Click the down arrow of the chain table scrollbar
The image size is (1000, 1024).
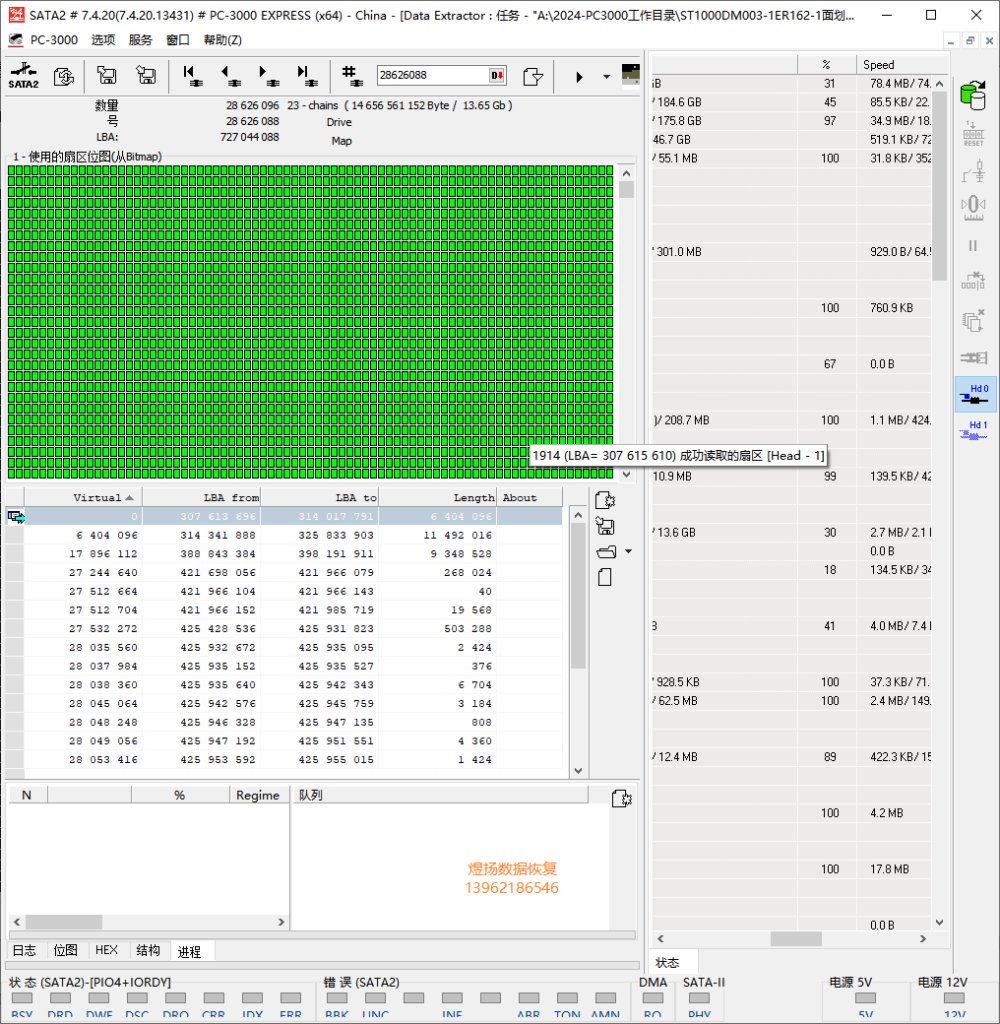click(x=578, y=771)
